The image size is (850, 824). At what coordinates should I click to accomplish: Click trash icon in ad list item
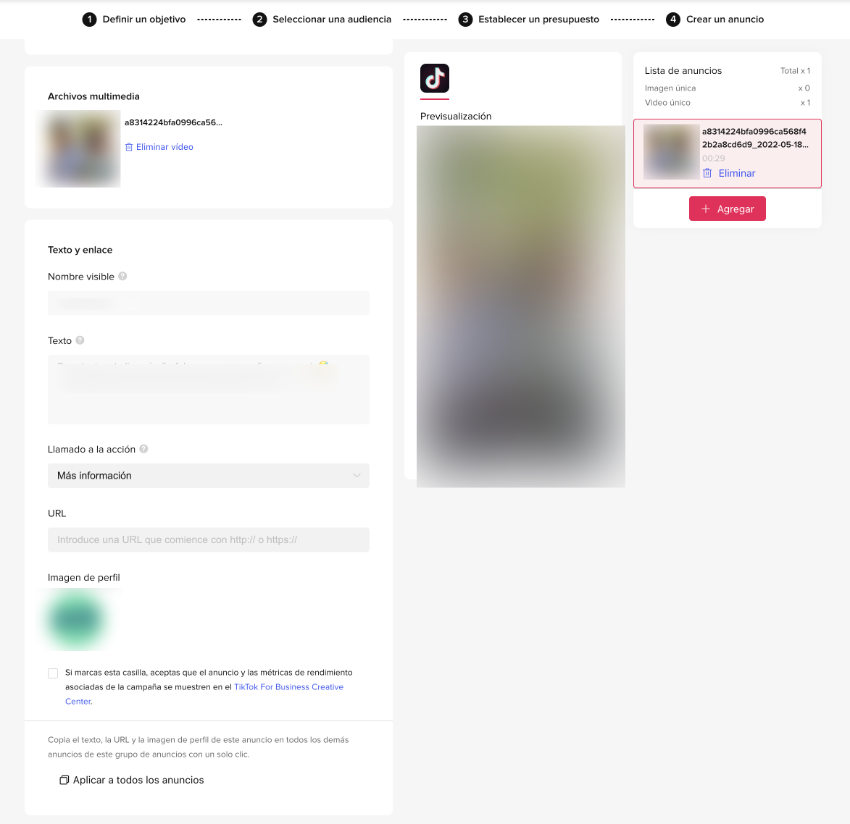707,173
